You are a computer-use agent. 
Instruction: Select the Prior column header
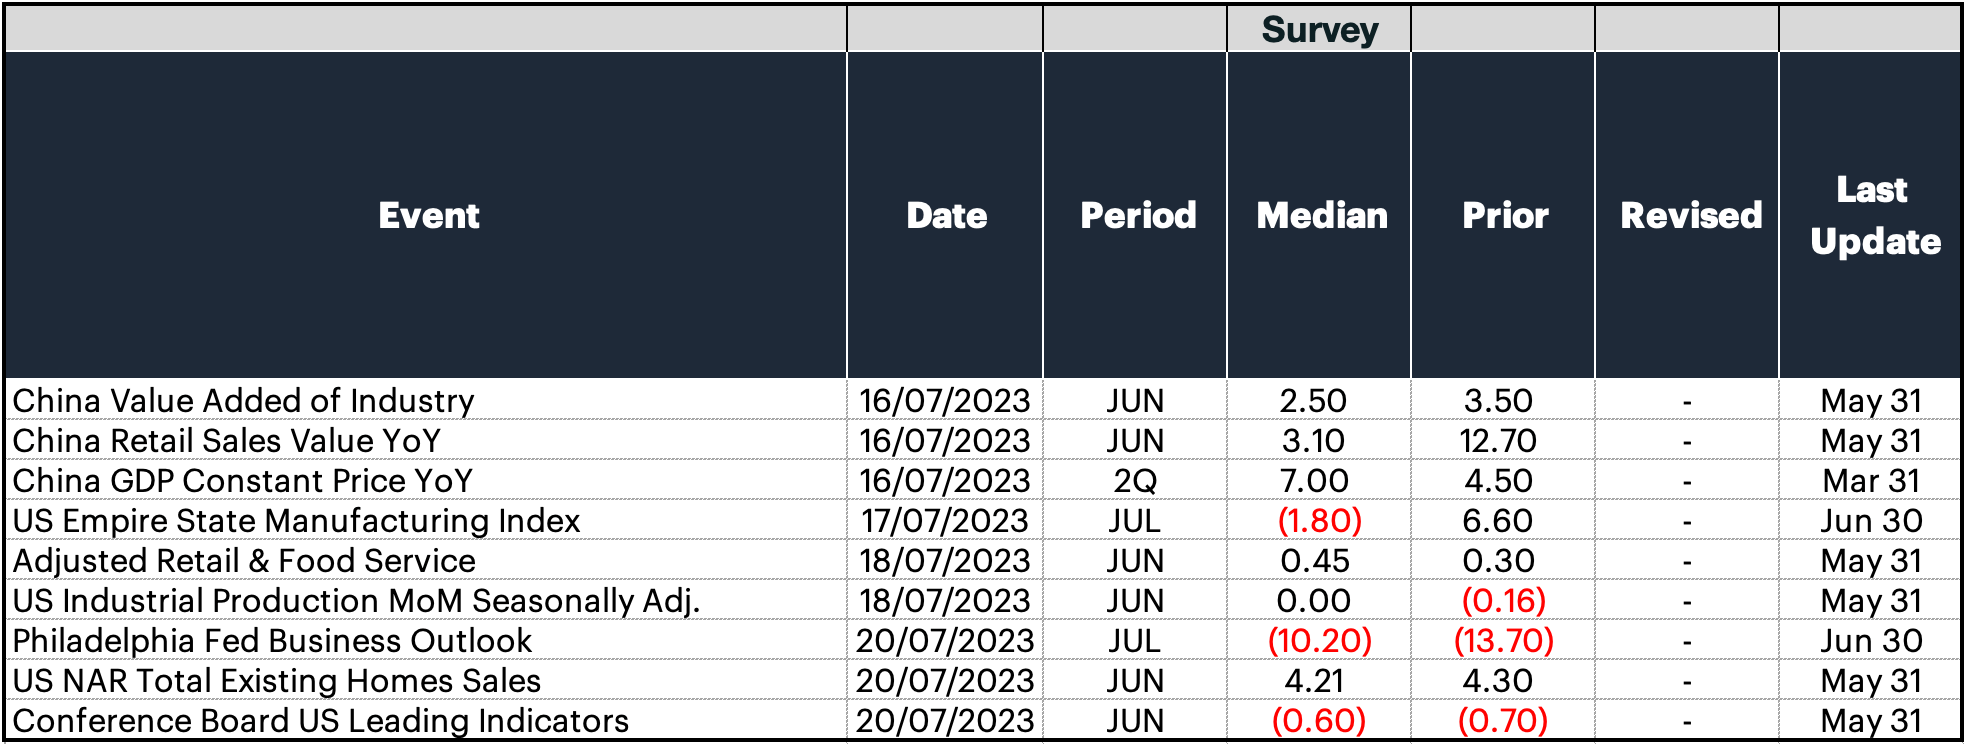click(x=1504, y=215)
